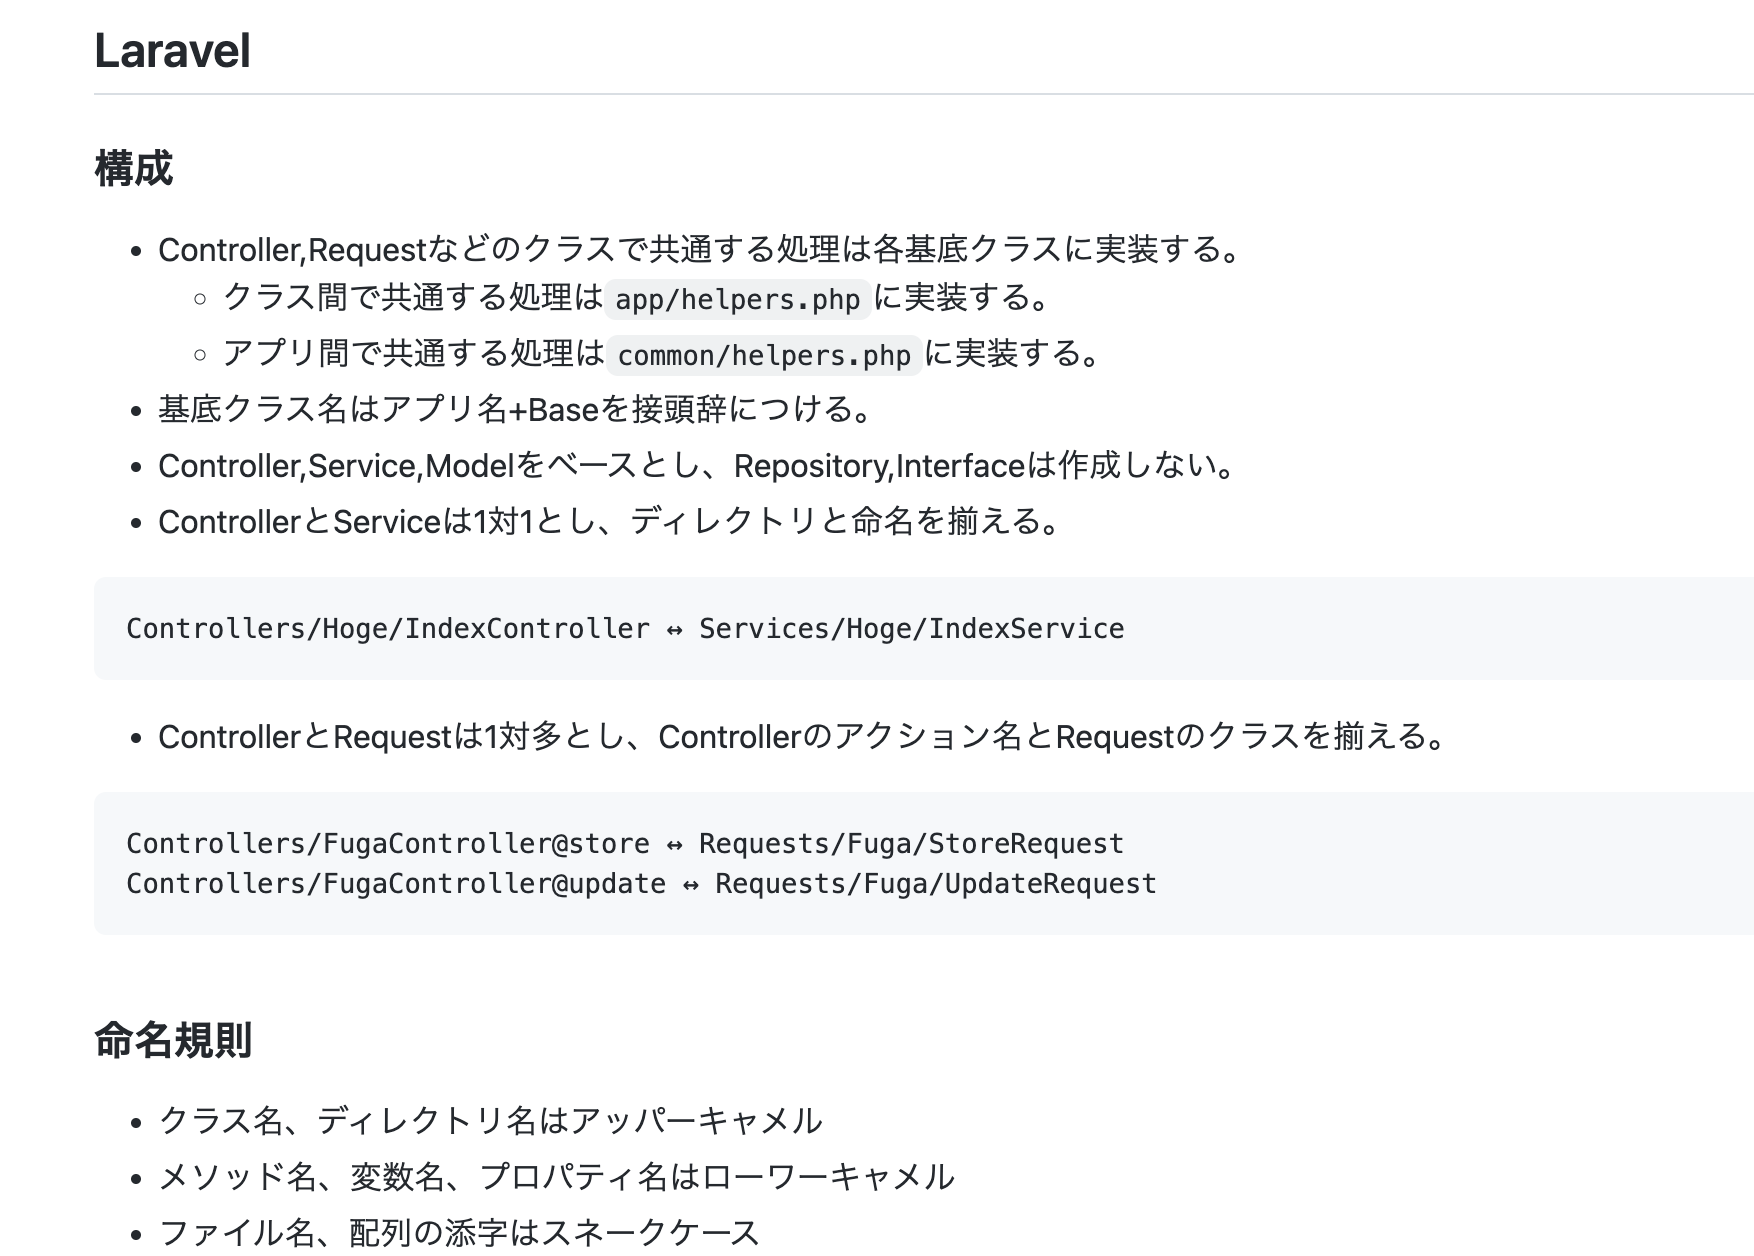Click the 構成 section heading
Screen dimensions: 1754x1256
[x=134, y=168]
